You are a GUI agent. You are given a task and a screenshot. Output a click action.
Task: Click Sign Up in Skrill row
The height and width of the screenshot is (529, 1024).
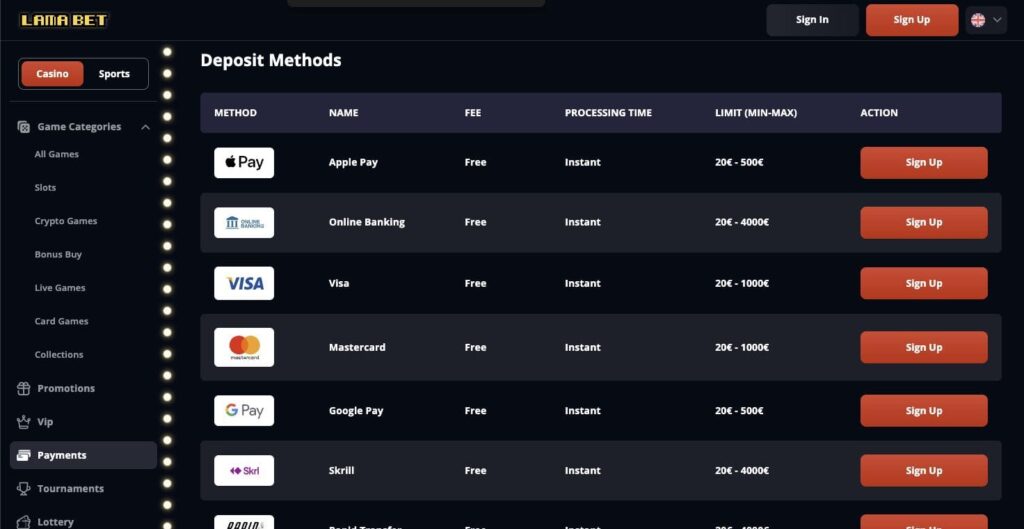(x=924, y=471)
